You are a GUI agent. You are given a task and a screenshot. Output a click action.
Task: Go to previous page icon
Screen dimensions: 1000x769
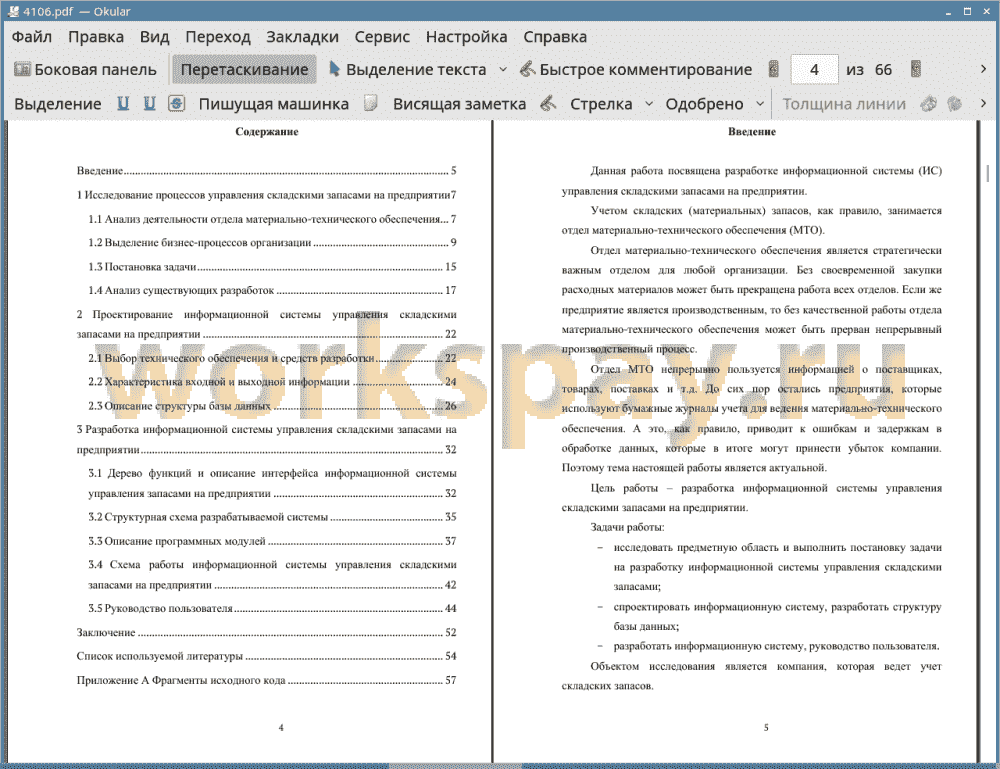[x=774, y=70]
